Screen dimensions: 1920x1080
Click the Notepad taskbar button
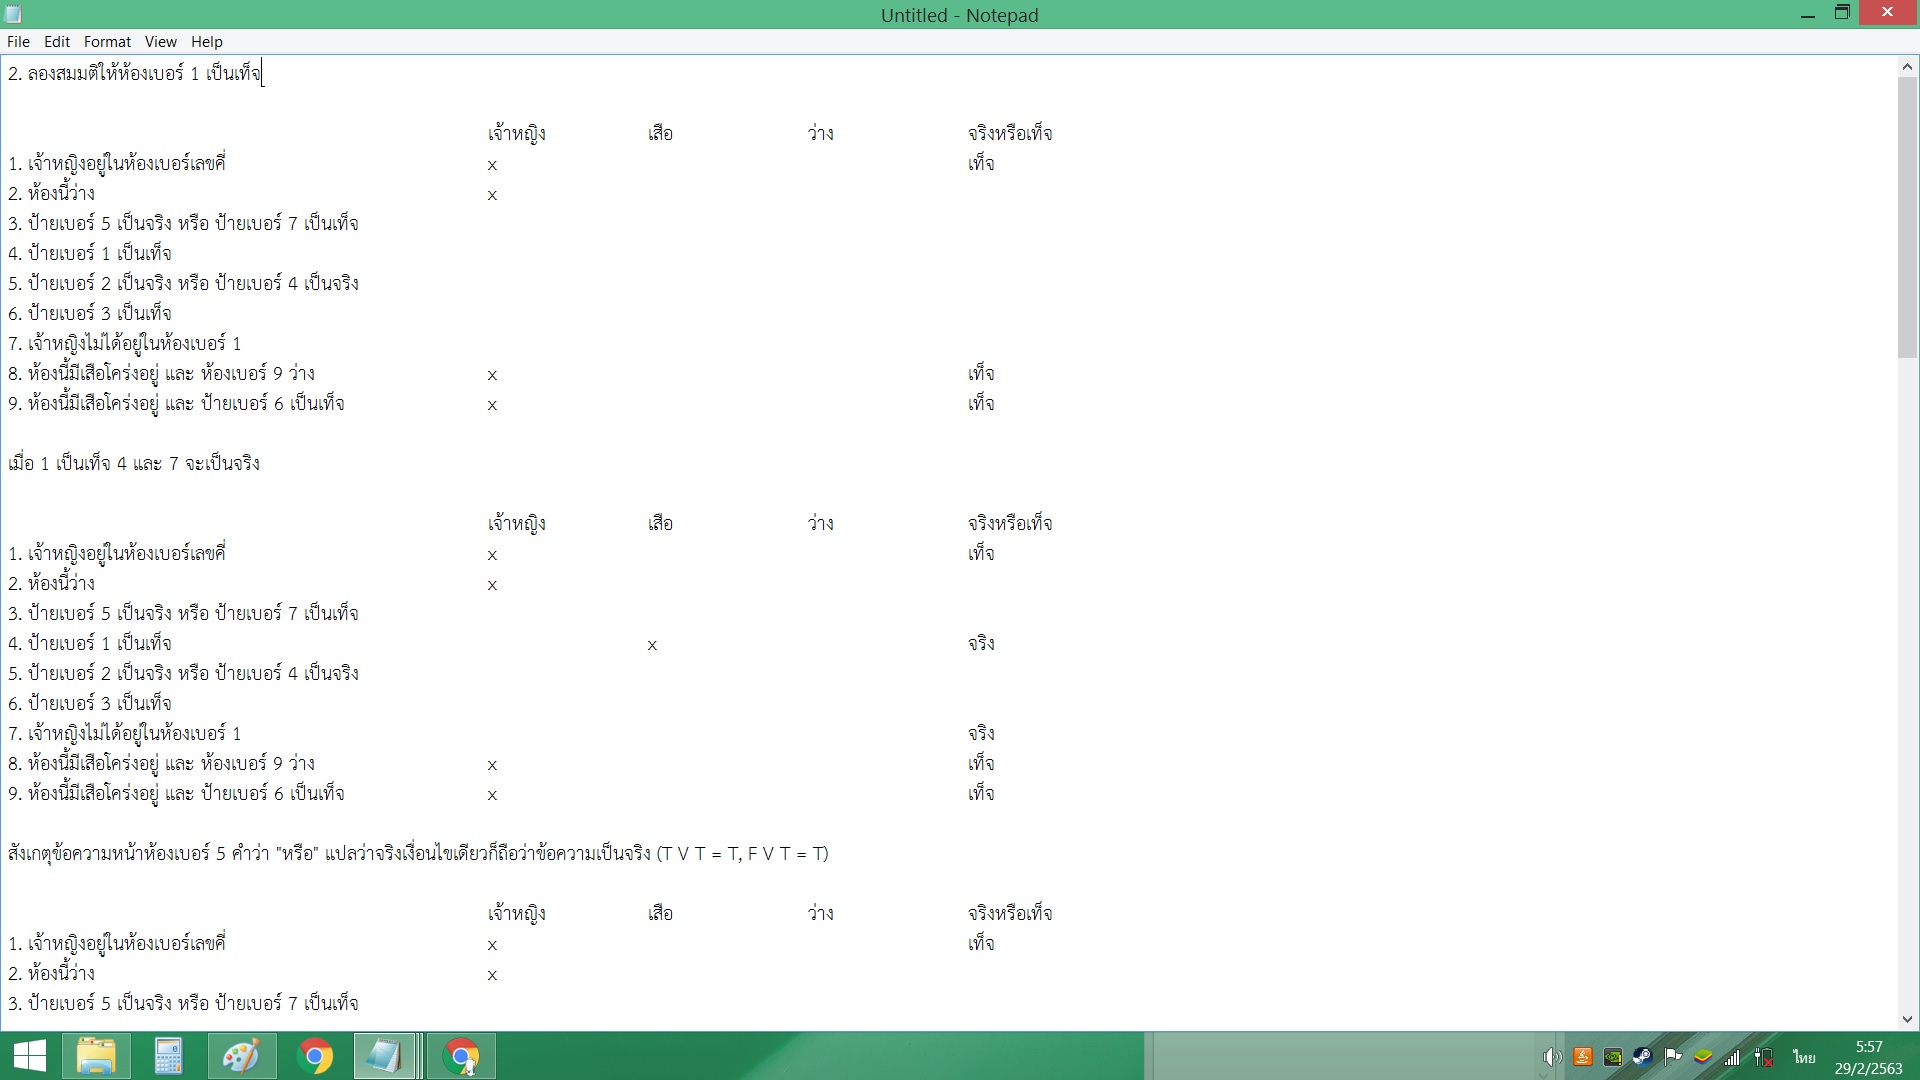click(385, 1056)
